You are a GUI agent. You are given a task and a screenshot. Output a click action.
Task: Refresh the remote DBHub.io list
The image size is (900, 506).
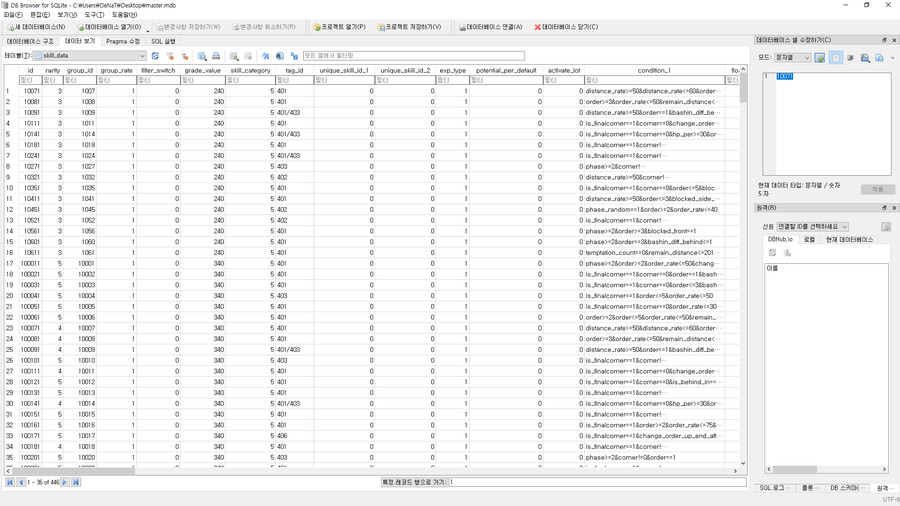(x=773, y=252)
